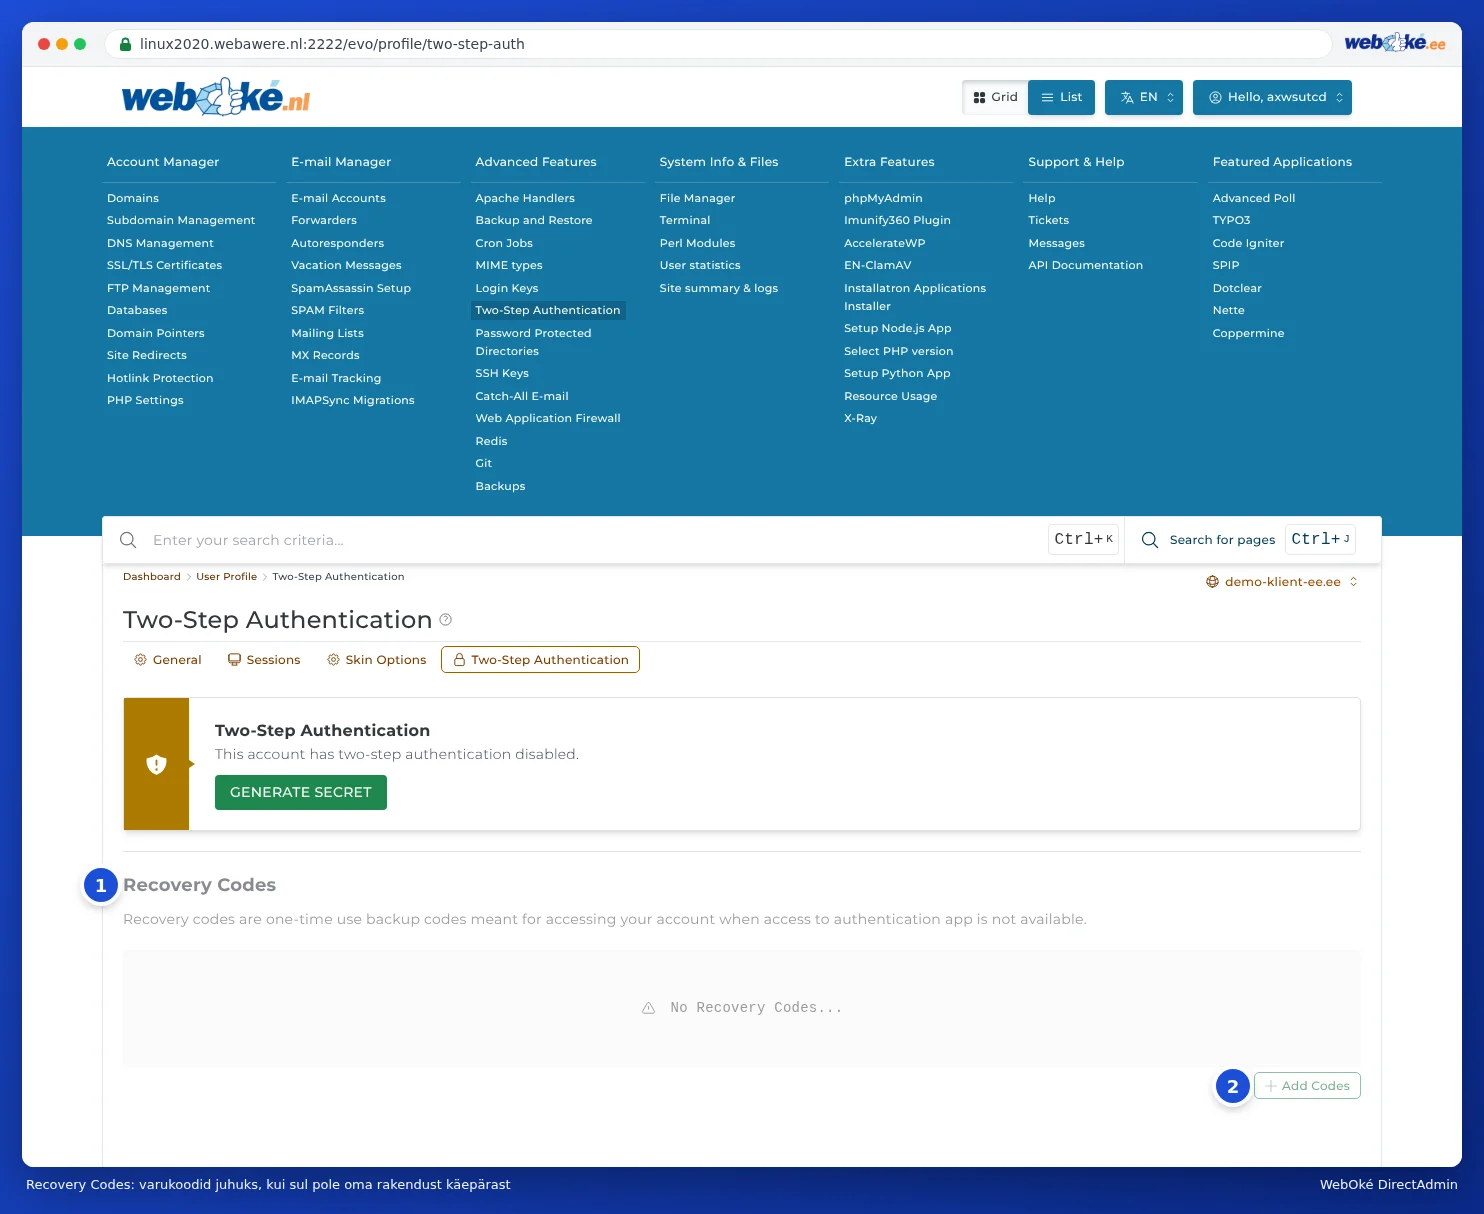Open Select PHP version link
This screenshot has width=1484, height=1214.
(898, 351)
